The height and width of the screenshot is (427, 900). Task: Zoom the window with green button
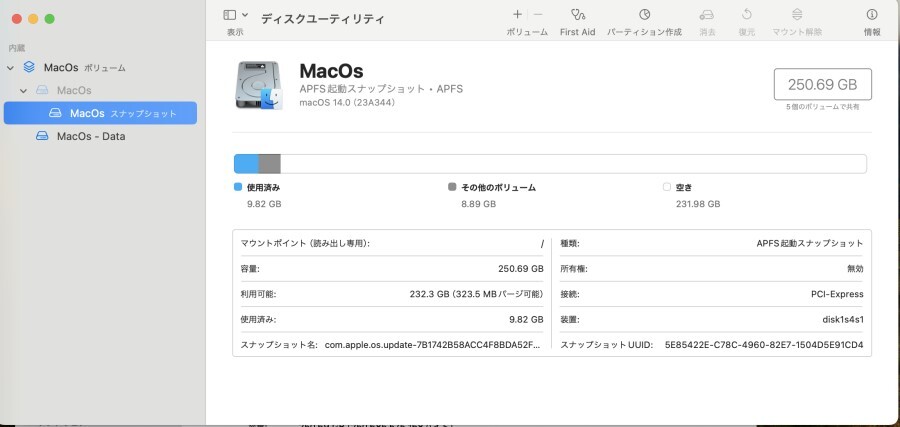point(50,19)
